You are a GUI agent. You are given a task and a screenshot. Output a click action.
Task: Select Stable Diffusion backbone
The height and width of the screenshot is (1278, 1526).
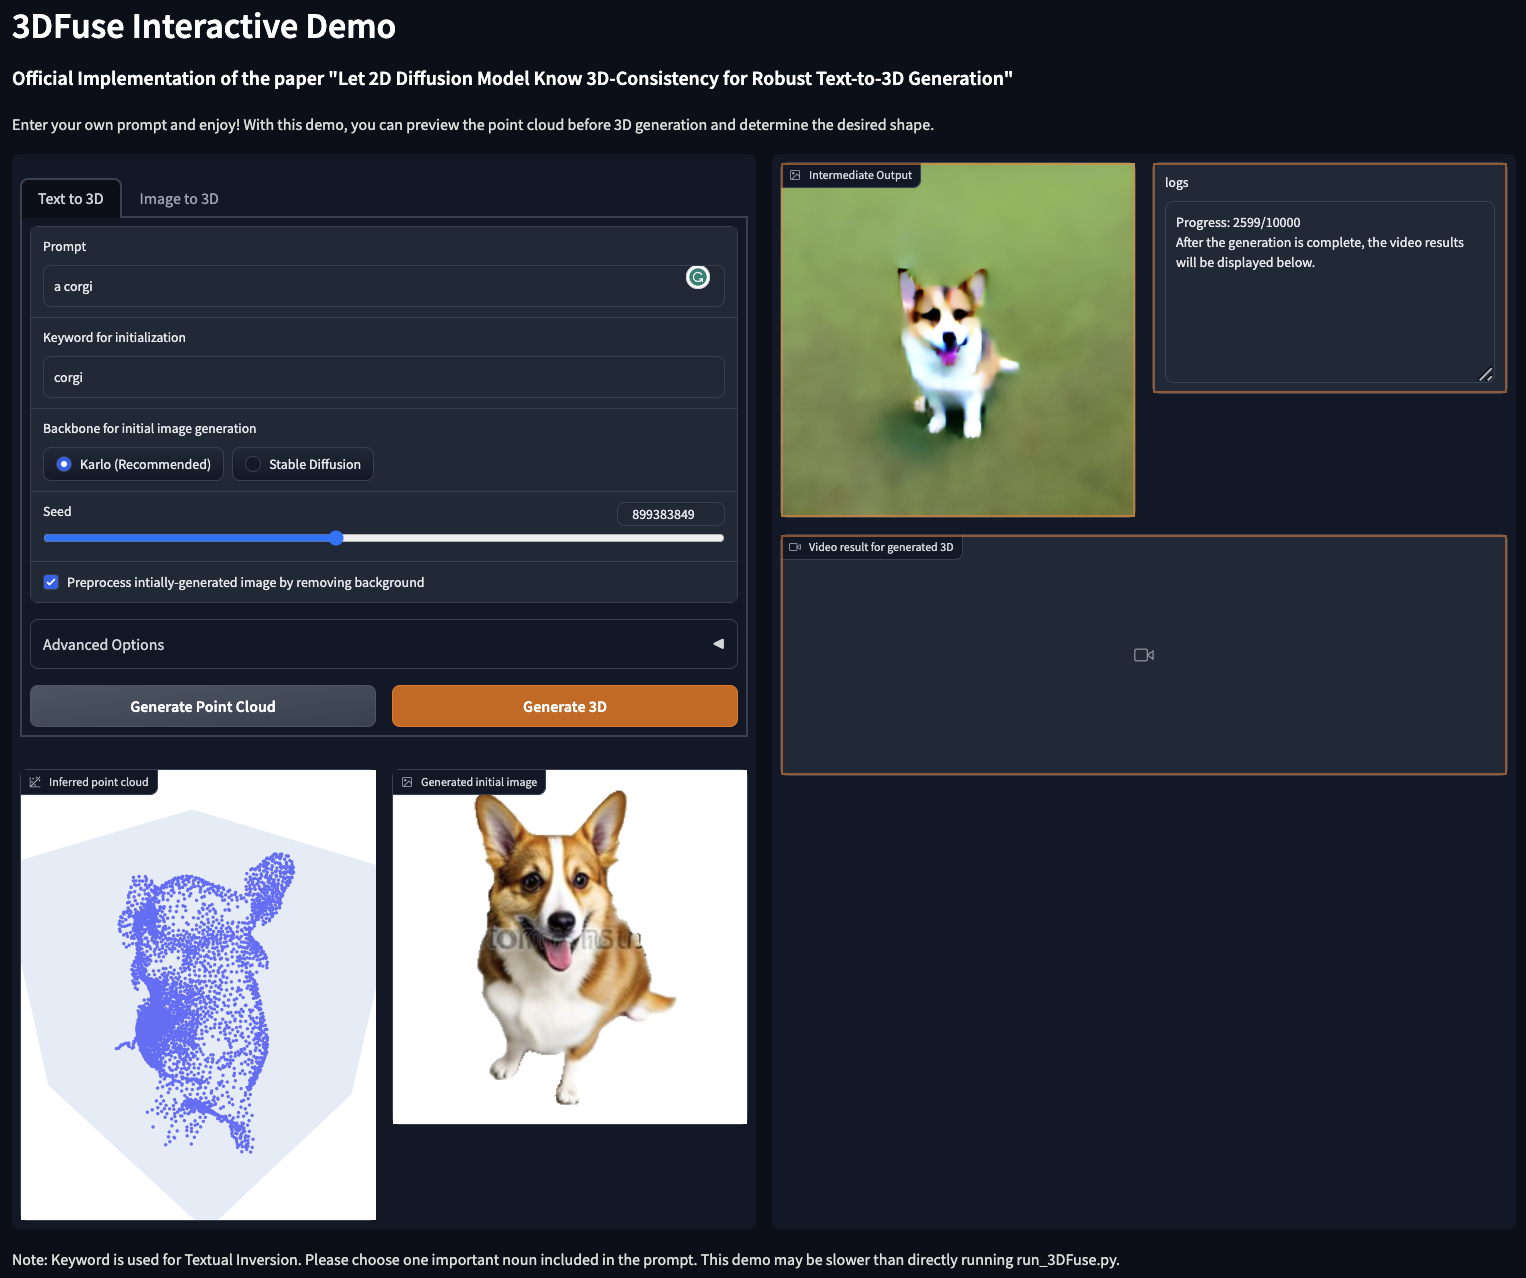point(303,464)
